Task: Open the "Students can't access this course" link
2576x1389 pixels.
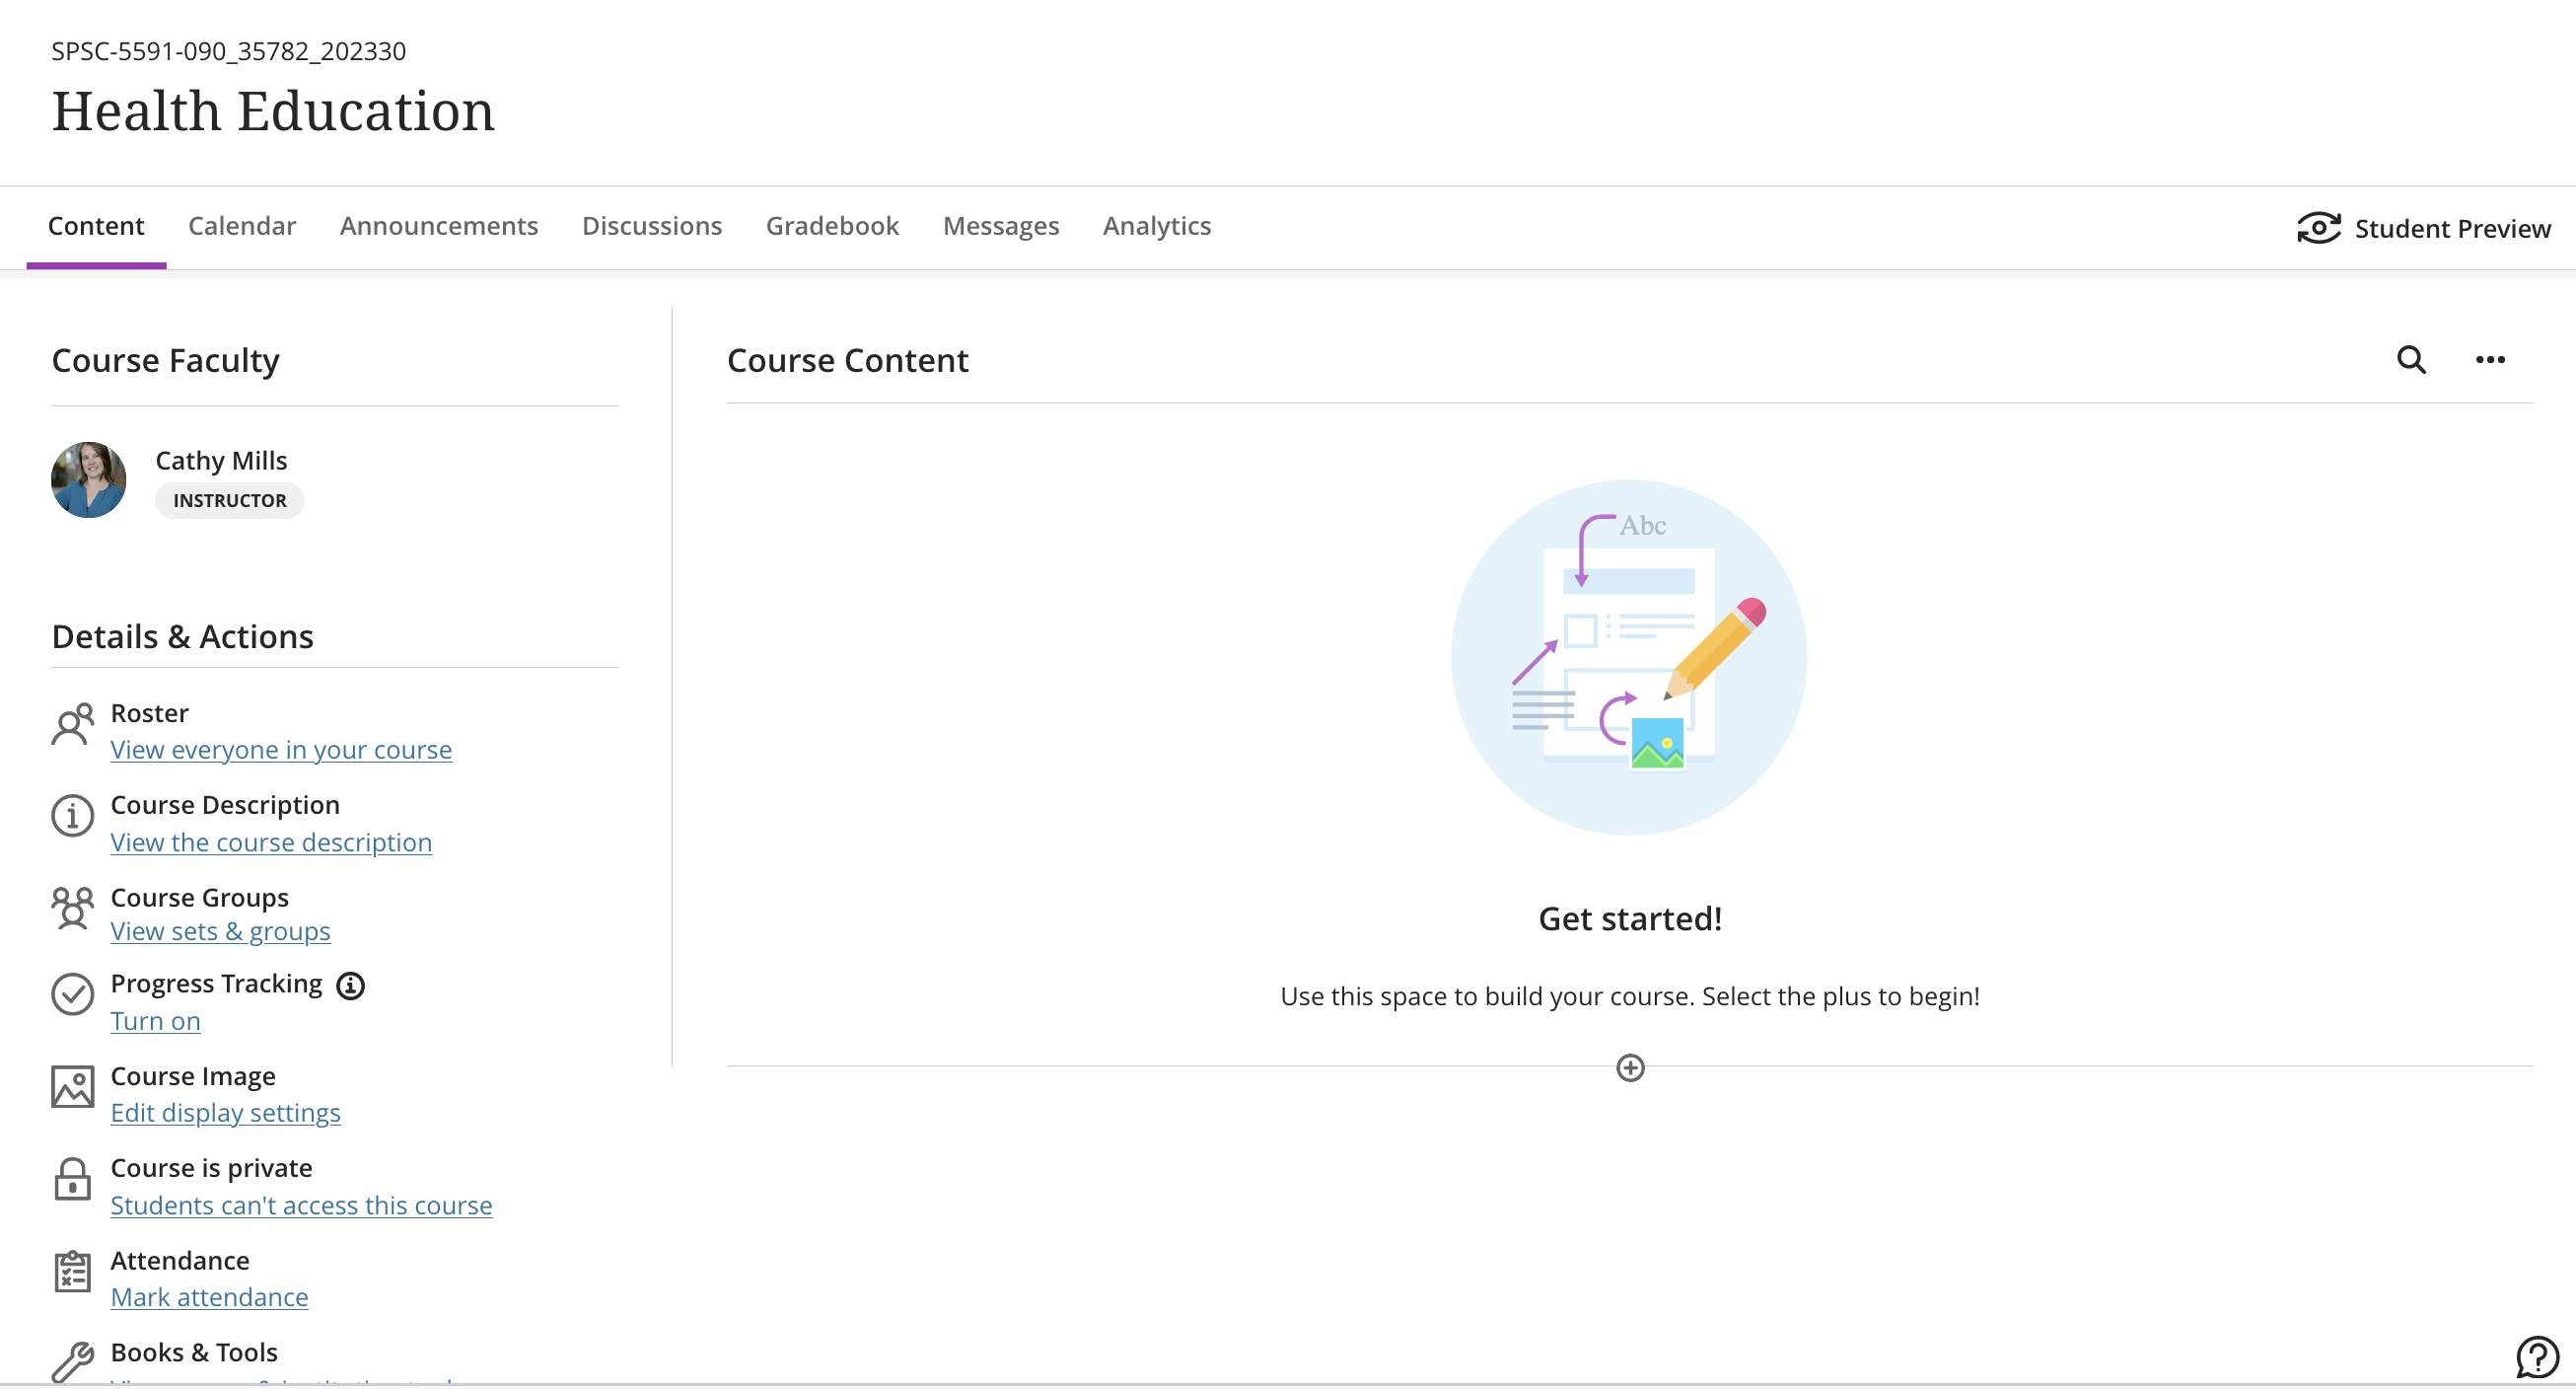Action: pyautogui.click(x=301, y=1205)
